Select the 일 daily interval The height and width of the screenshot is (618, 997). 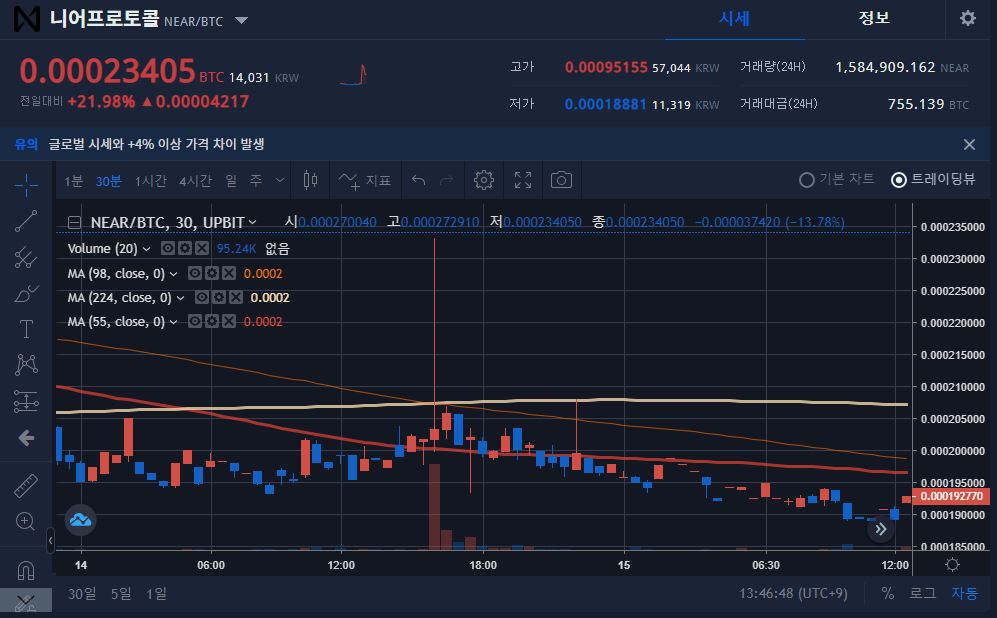click(x=231, y=181)
